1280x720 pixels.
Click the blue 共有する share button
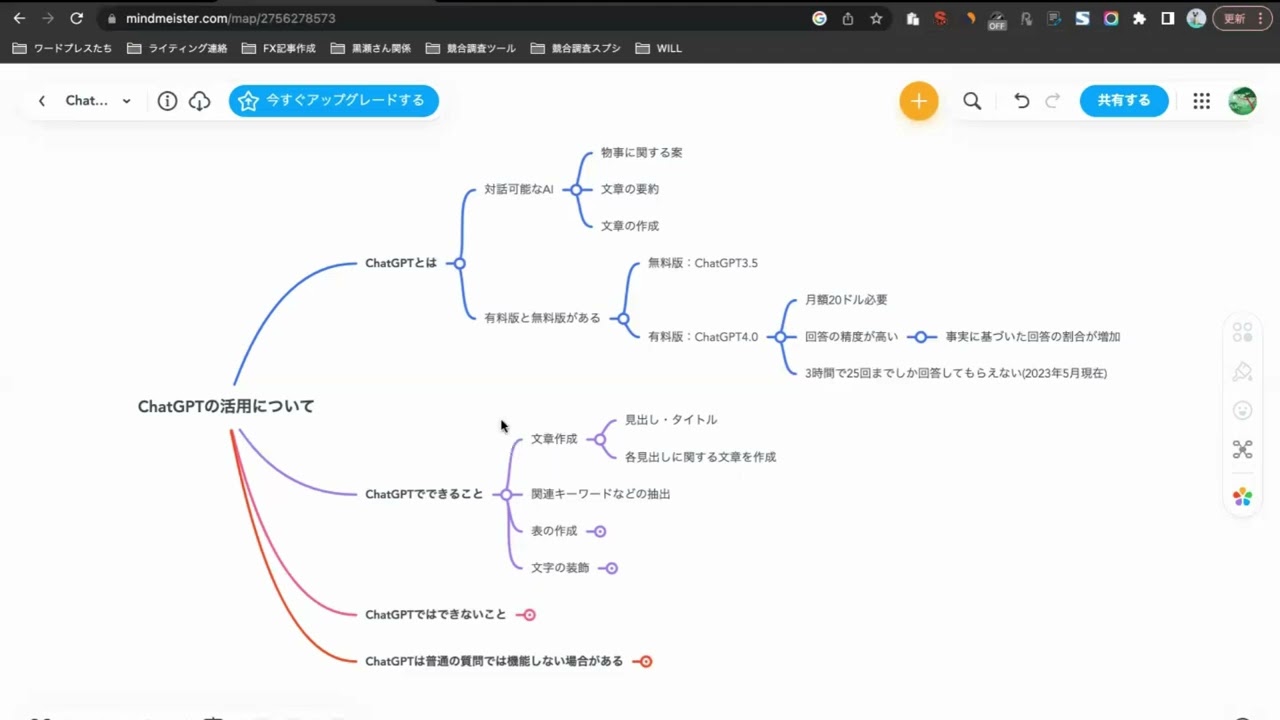point(1124,101)
